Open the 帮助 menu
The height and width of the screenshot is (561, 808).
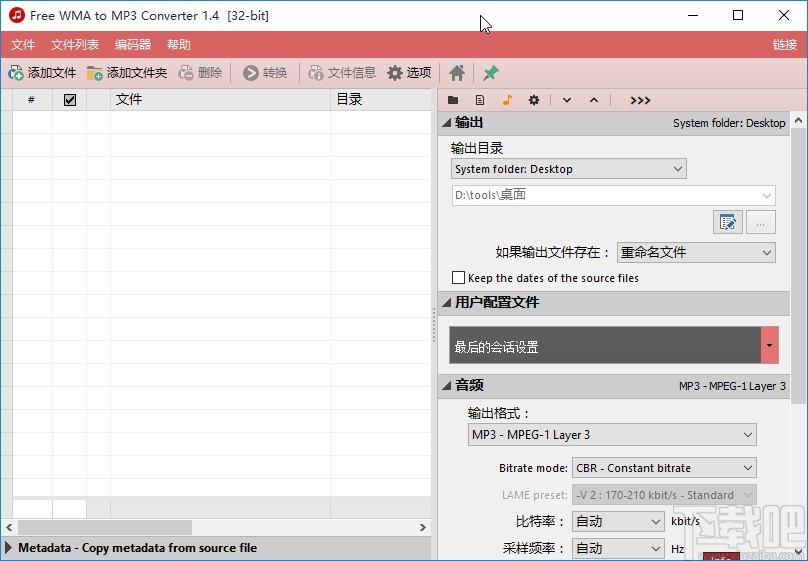click(x=179, y=45)
